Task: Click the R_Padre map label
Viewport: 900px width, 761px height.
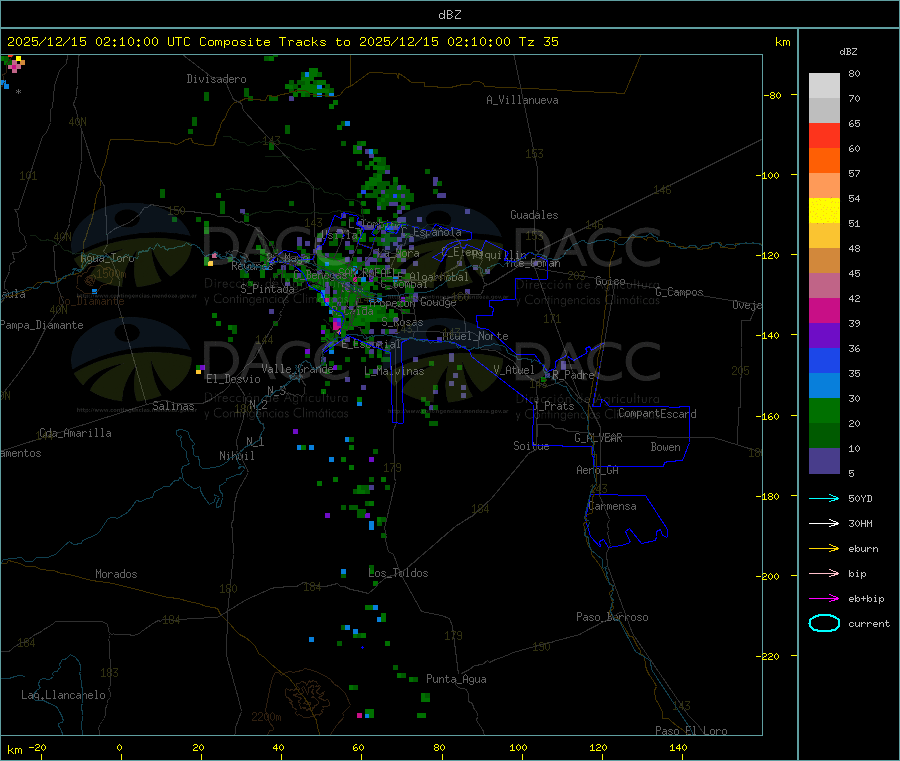Action: coord(573,375)
